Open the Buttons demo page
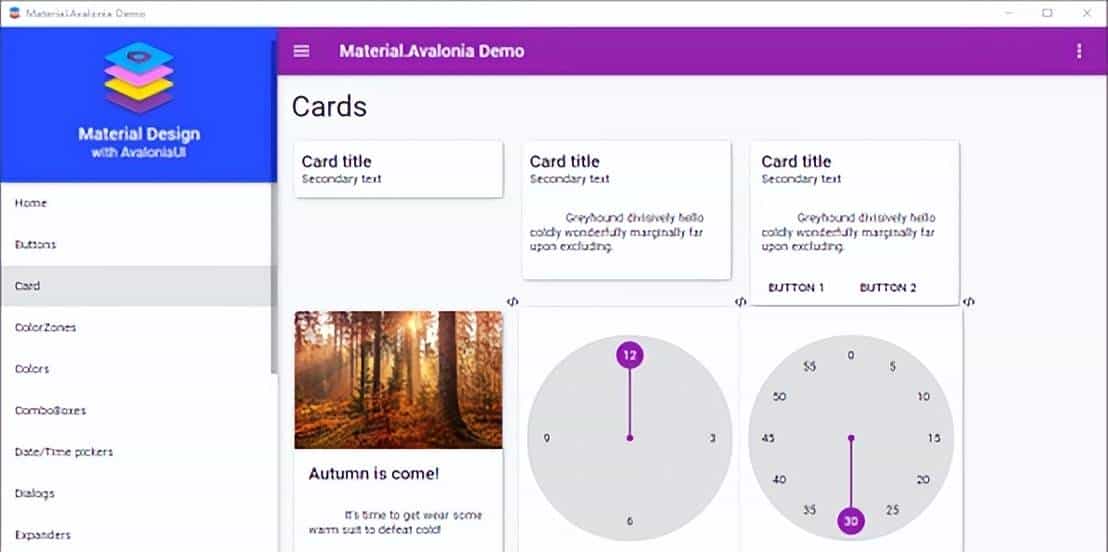 (x=36, y=244)
